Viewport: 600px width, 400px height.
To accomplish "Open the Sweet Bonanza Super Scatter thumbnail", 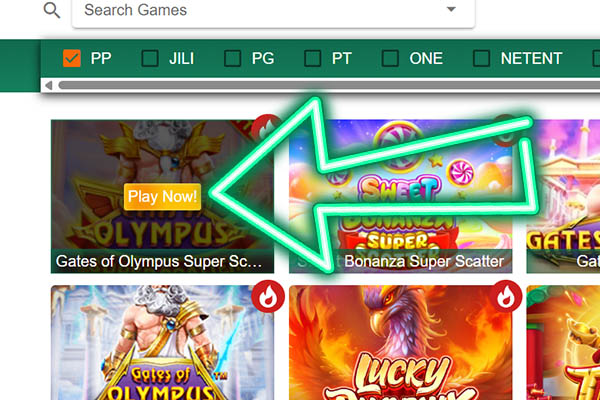I will [400, 196].
